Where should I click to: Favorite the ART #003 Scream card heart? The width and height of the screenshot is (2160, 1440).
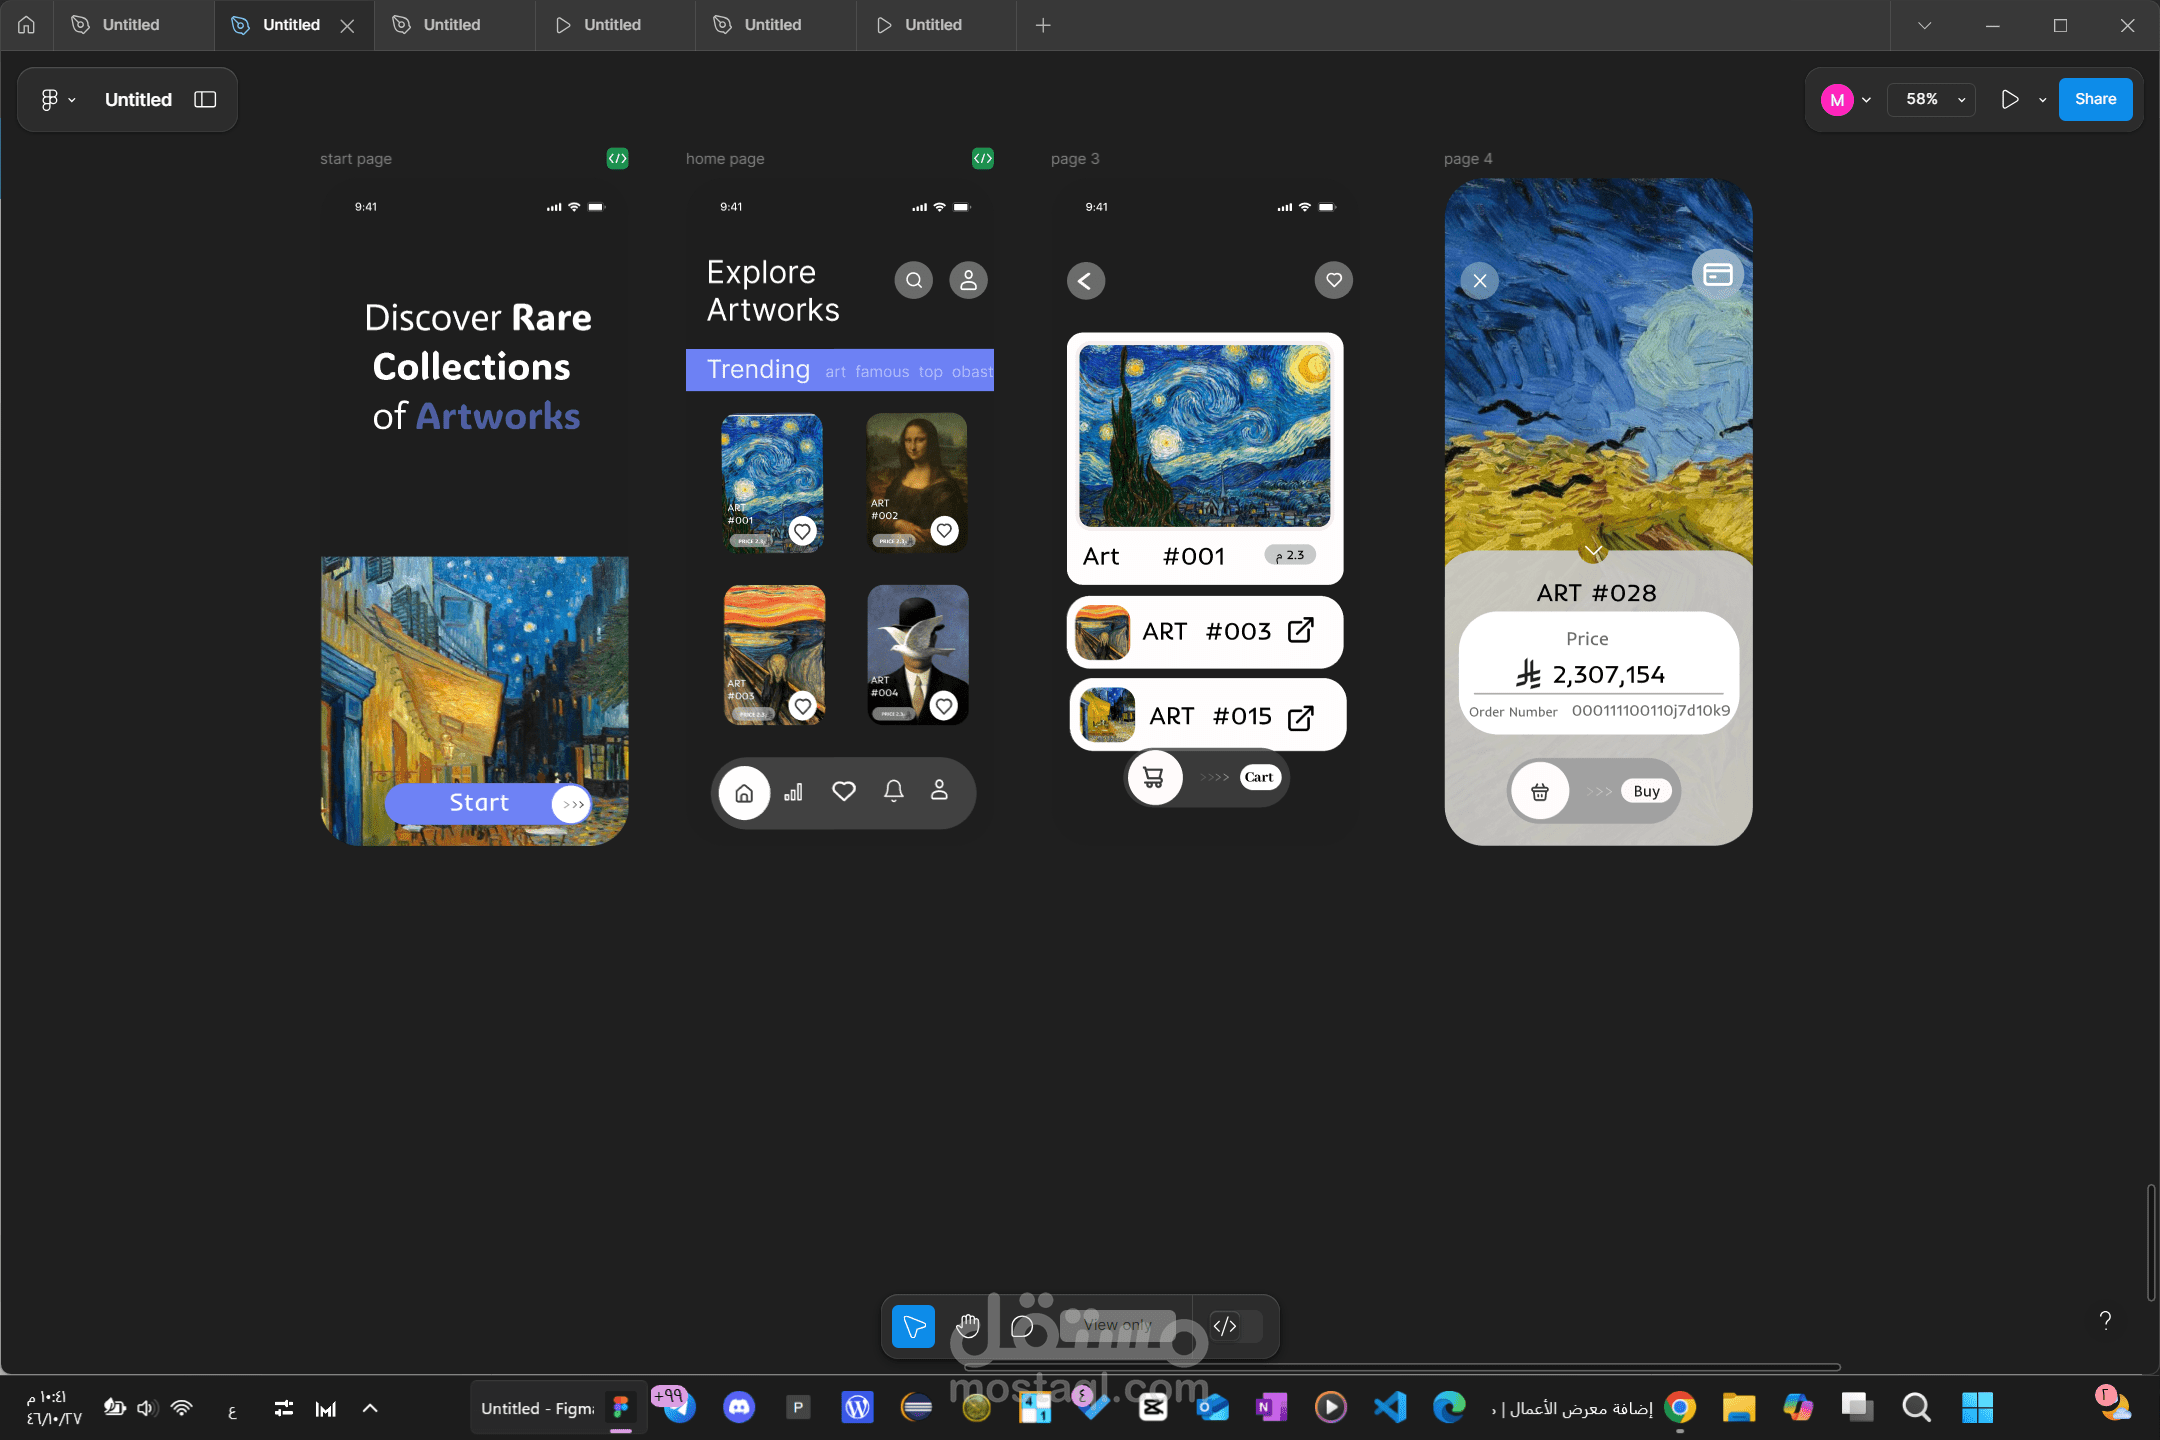point(802,706)
